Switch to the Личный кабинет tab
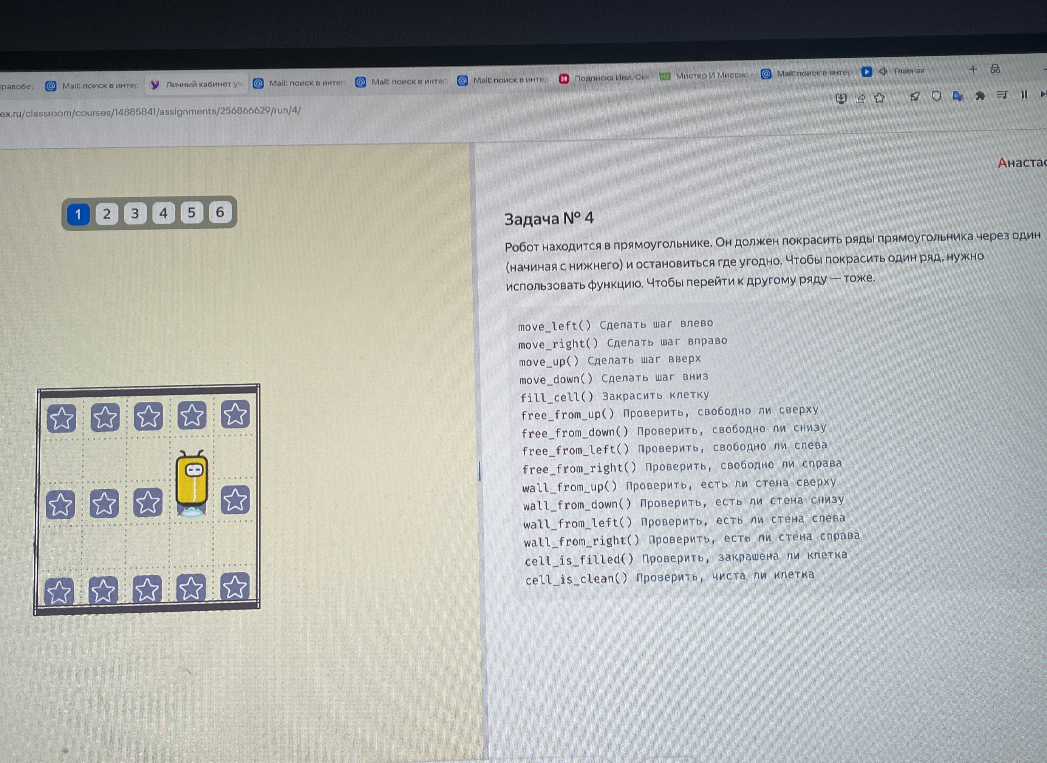Image resolution: width=1047 pixels, height=763 pixels. (x=196, y=84)
